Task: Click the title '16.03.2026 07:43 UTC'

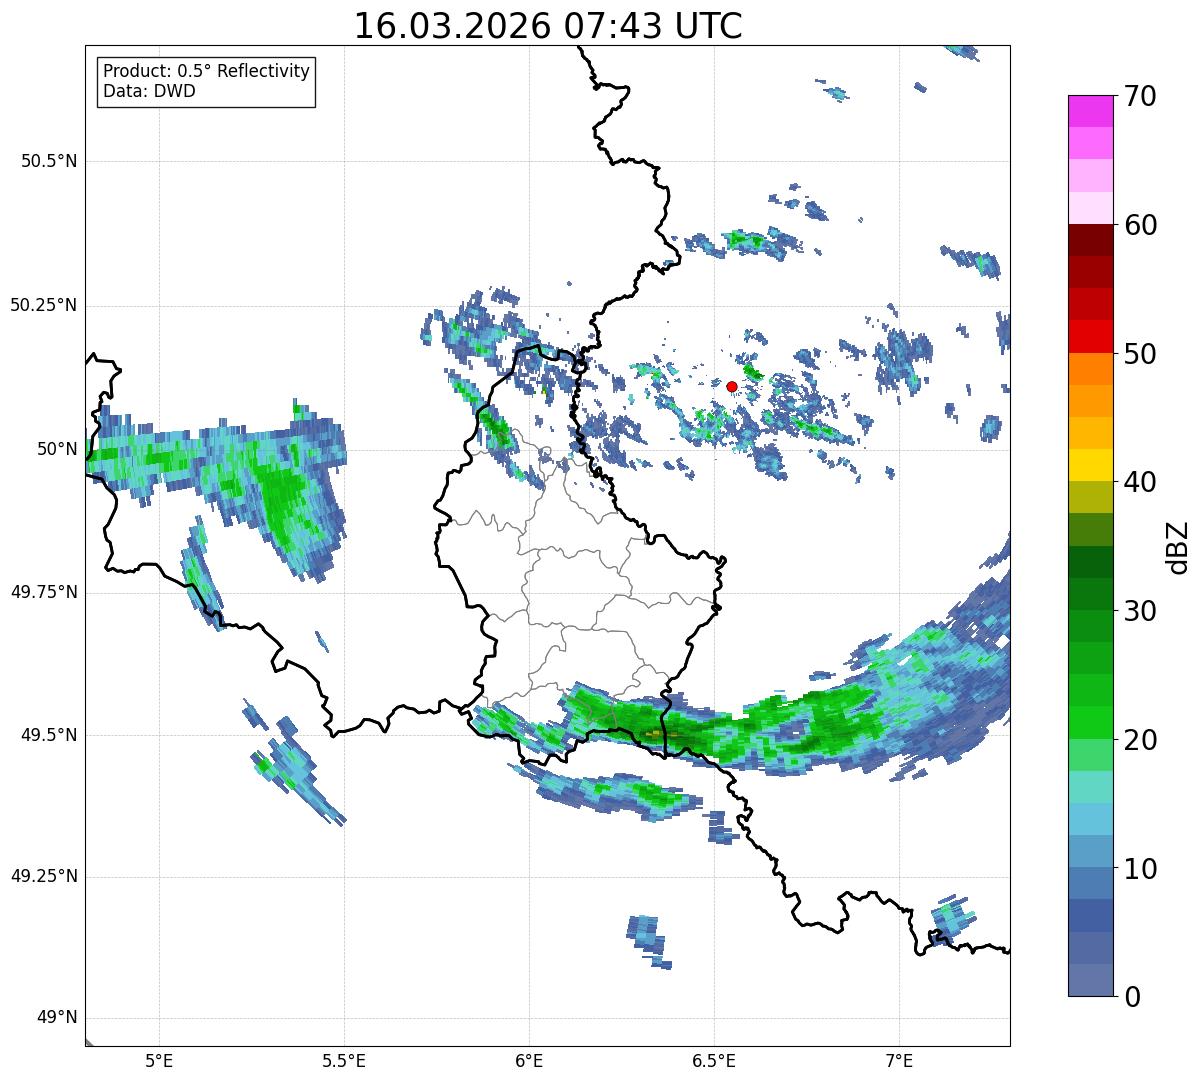Action: point(548,26)
